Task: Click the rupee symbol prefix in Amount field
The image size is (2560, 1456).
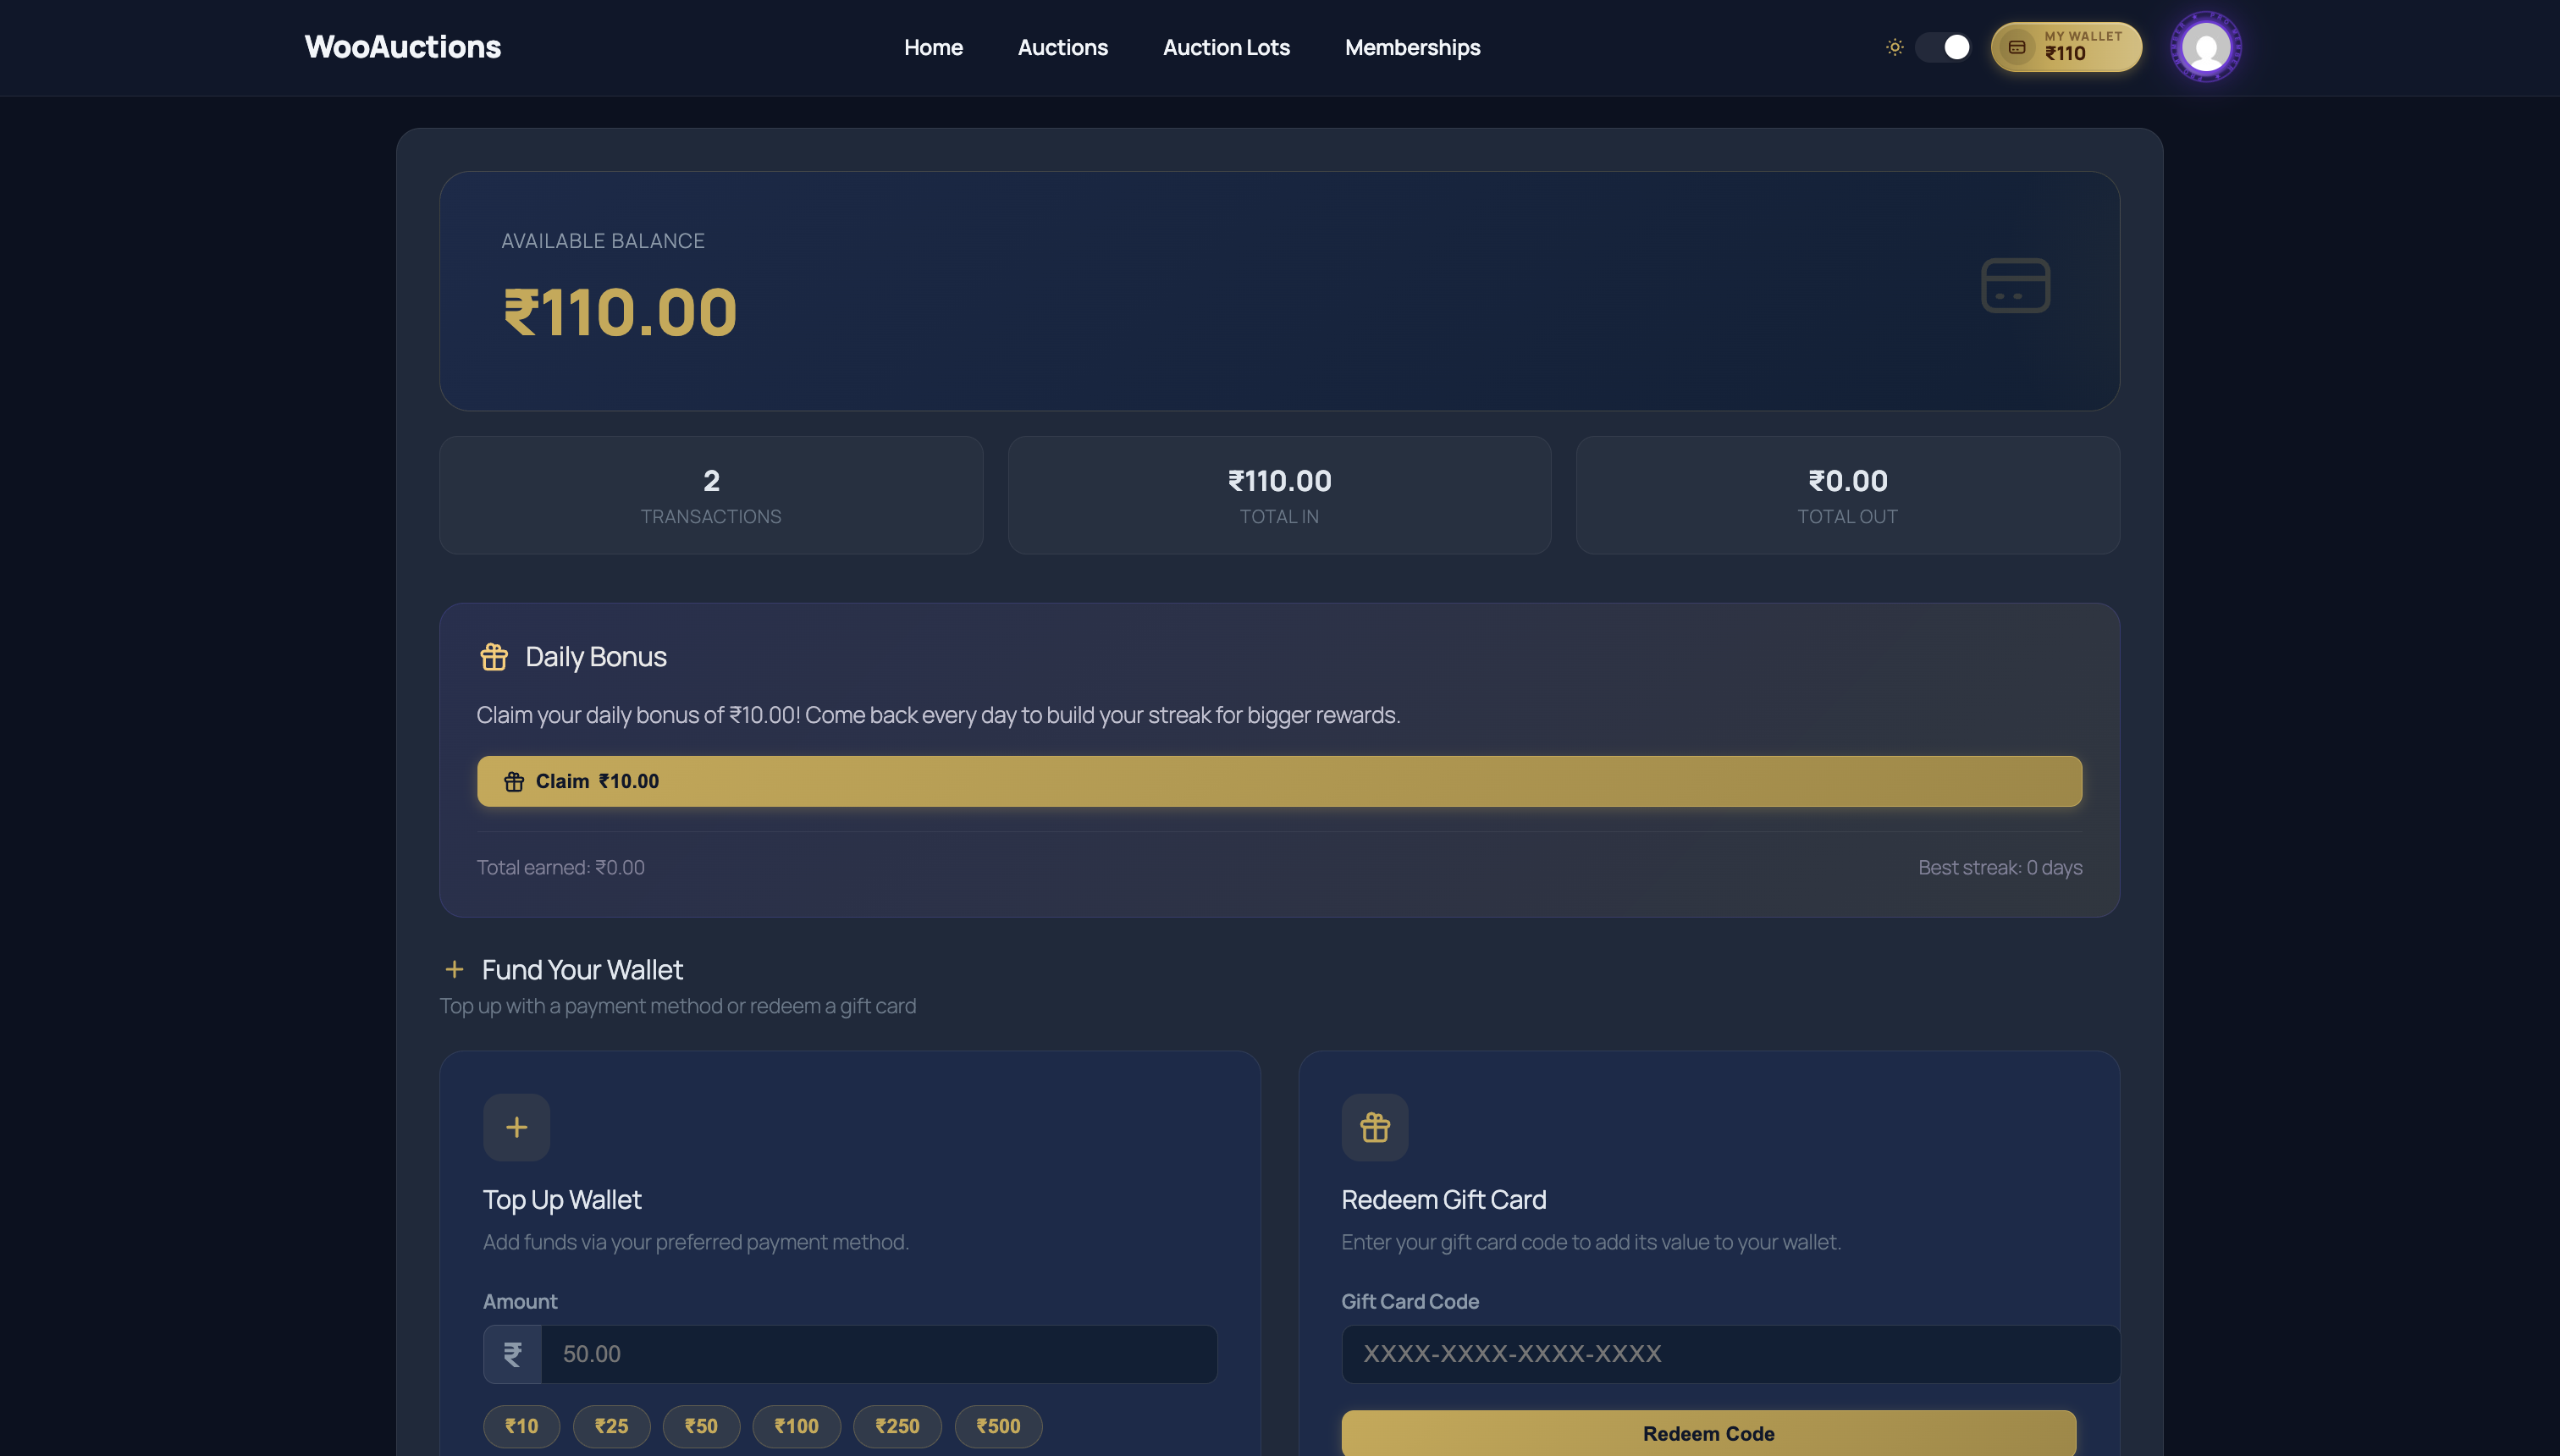Action: pos(512,1354)
